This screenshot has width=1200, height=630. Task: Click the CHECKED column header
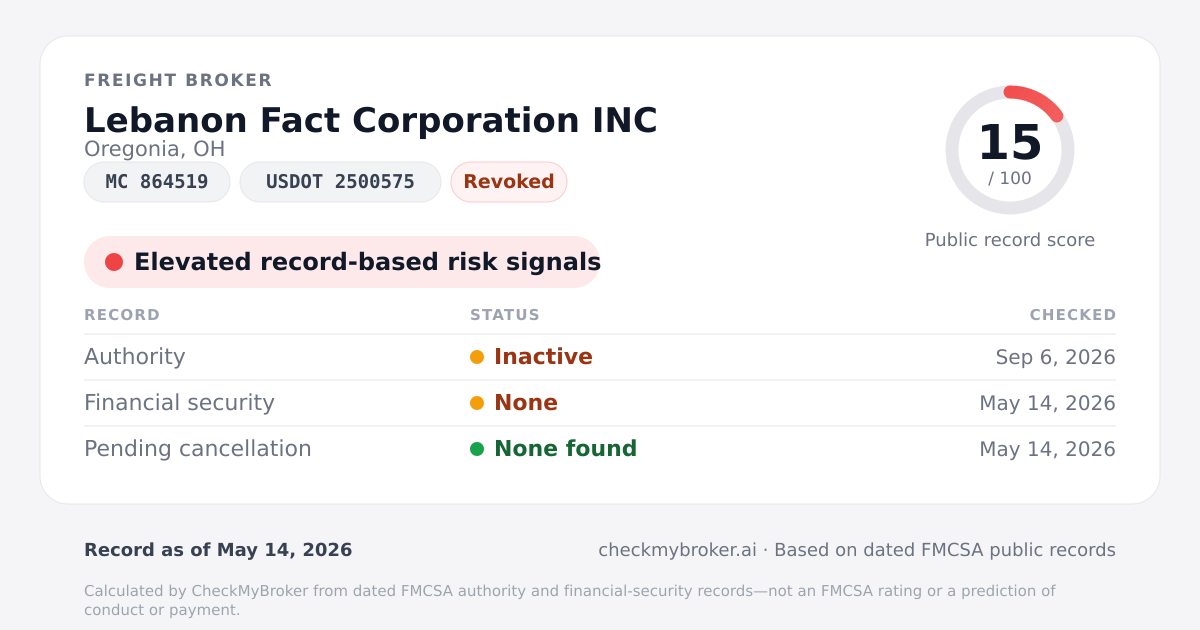[1073, 315]
